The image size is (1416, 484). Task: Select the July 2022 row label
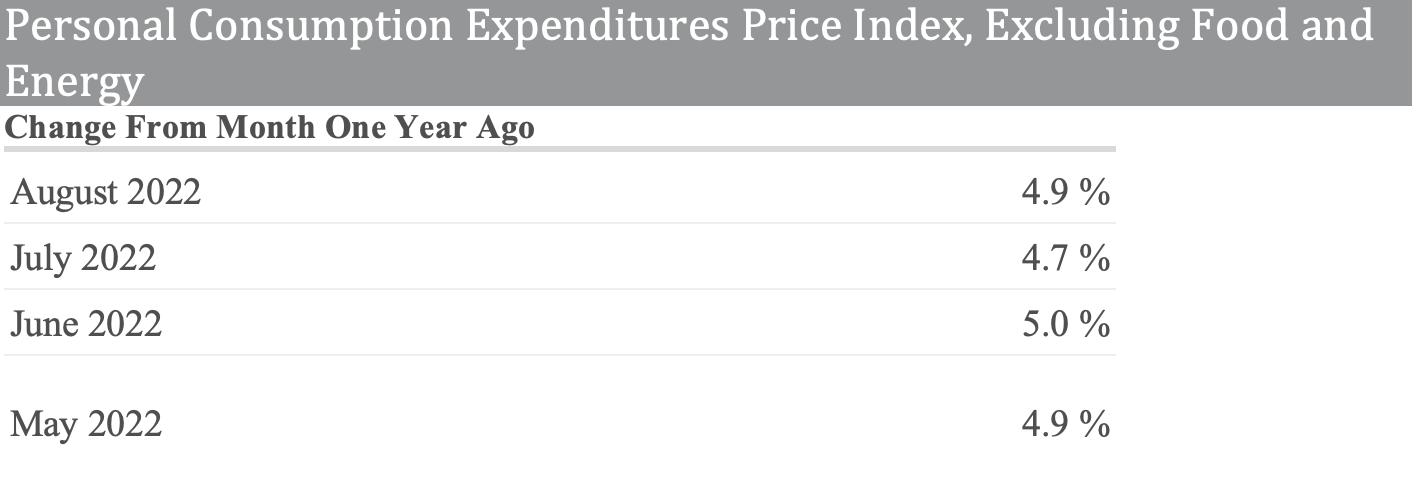pyautogui.click(x=83, y=258)
